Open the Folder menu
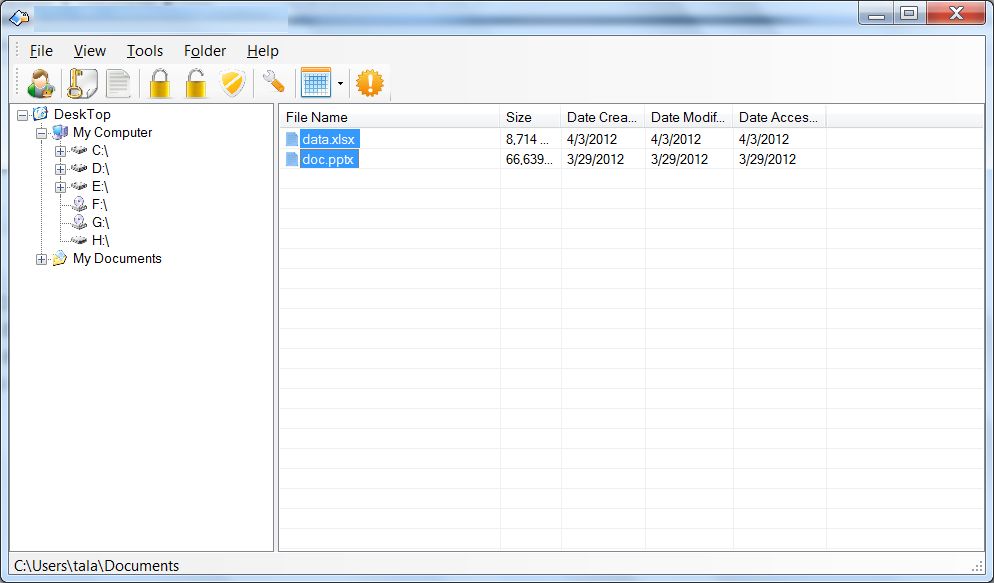The width and height of the screenshot is (994, 583). point(205,51)
